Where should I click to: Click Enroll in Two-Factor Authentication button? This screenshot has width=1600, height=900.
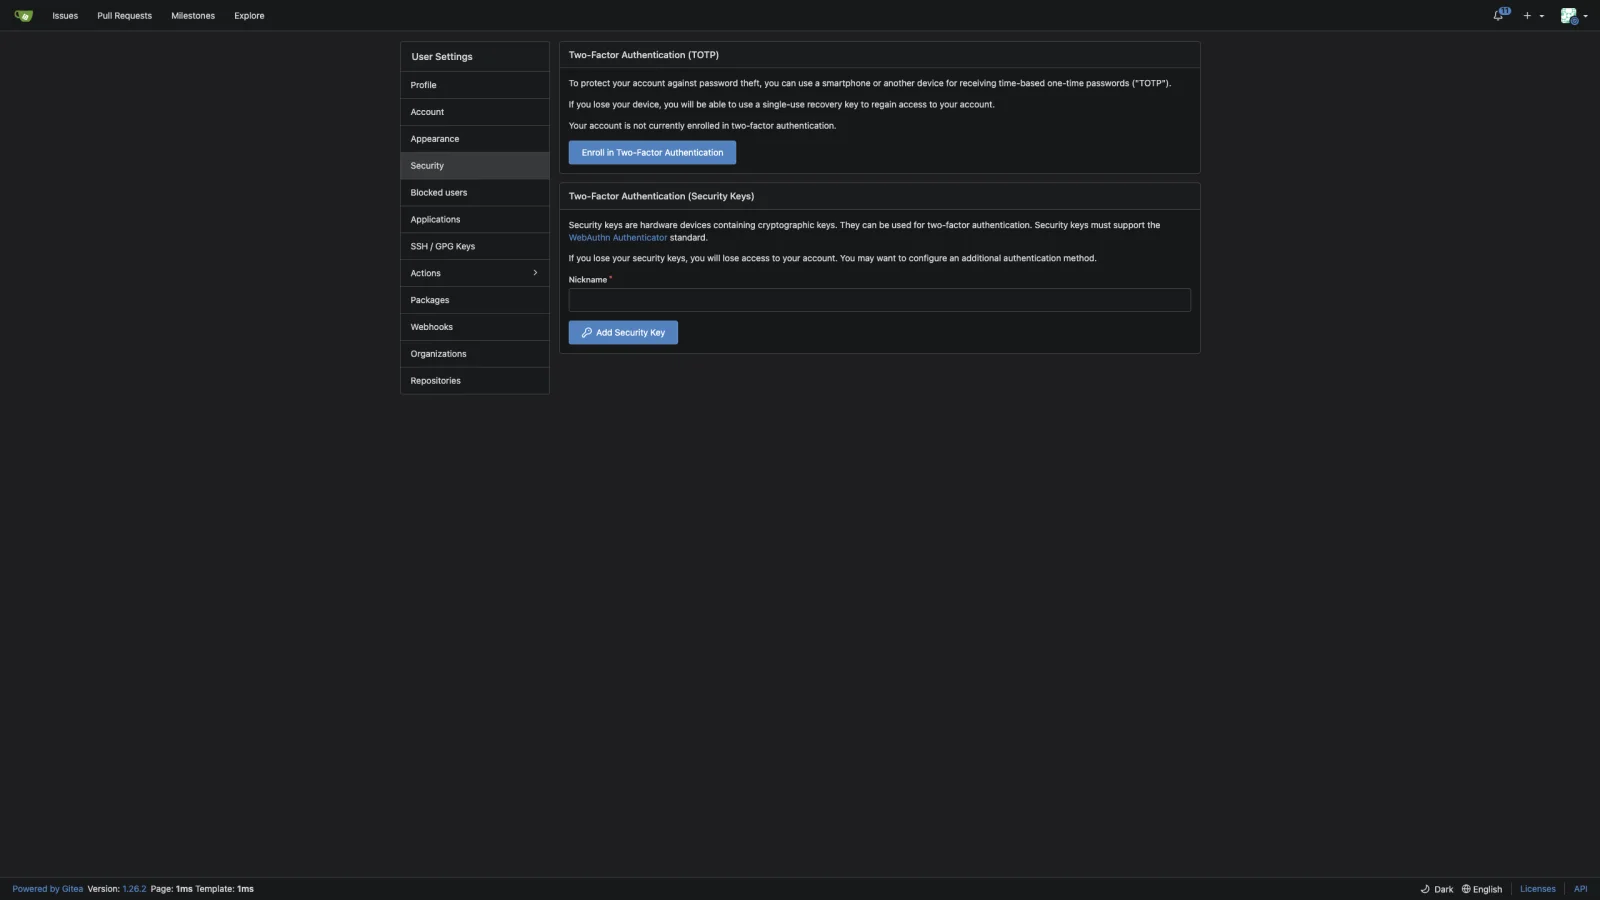tap(652, 153)
